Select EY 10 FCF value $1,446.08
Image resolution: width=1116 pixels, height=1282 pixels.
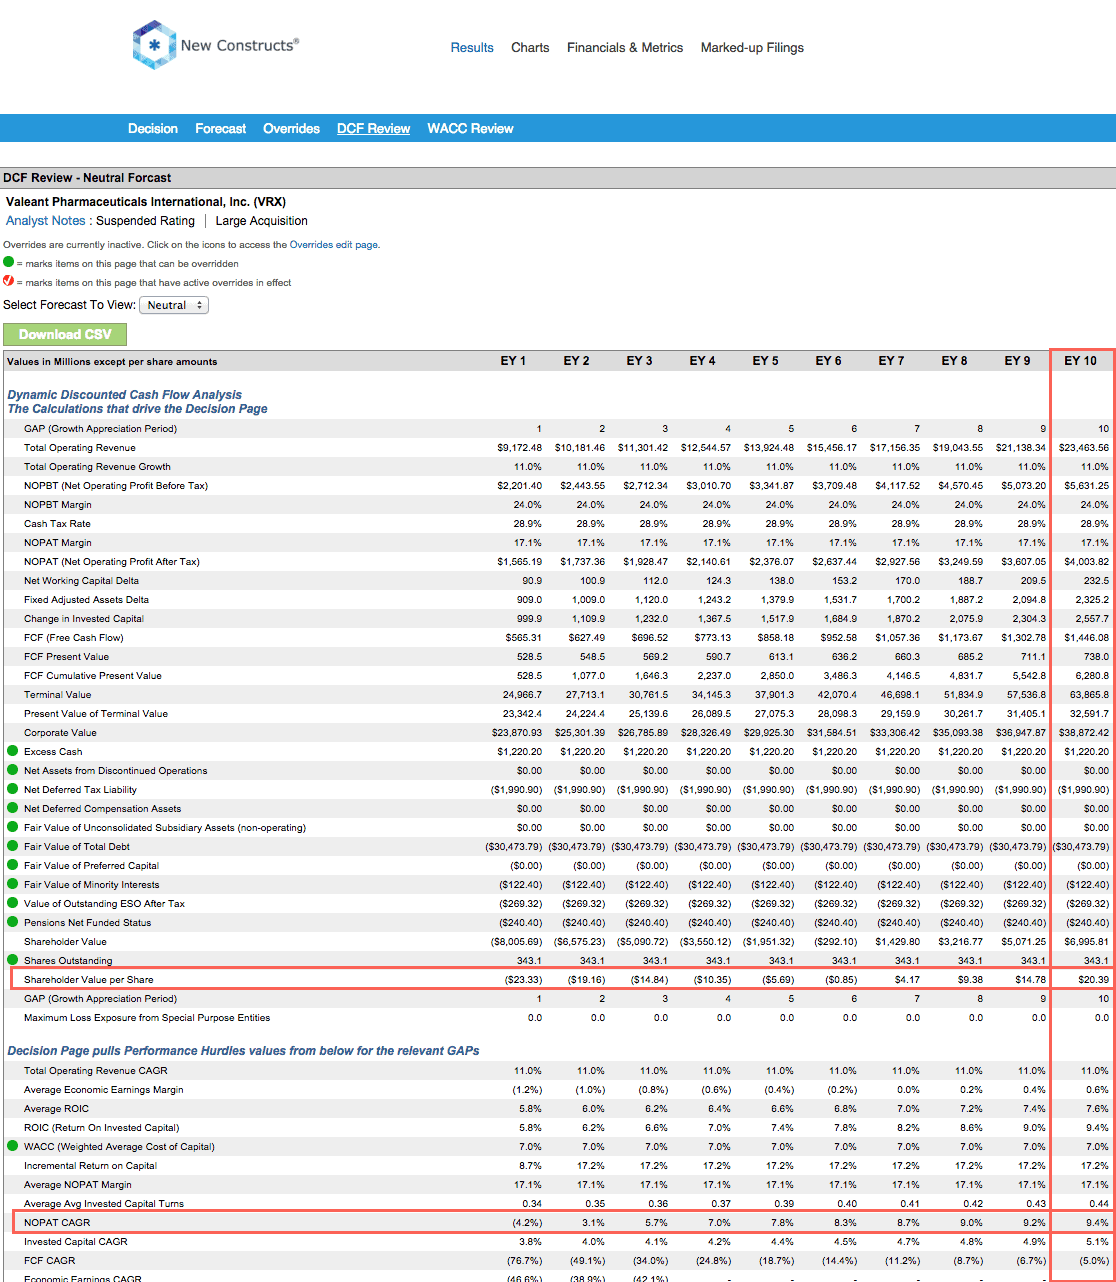click(1087, 637)
